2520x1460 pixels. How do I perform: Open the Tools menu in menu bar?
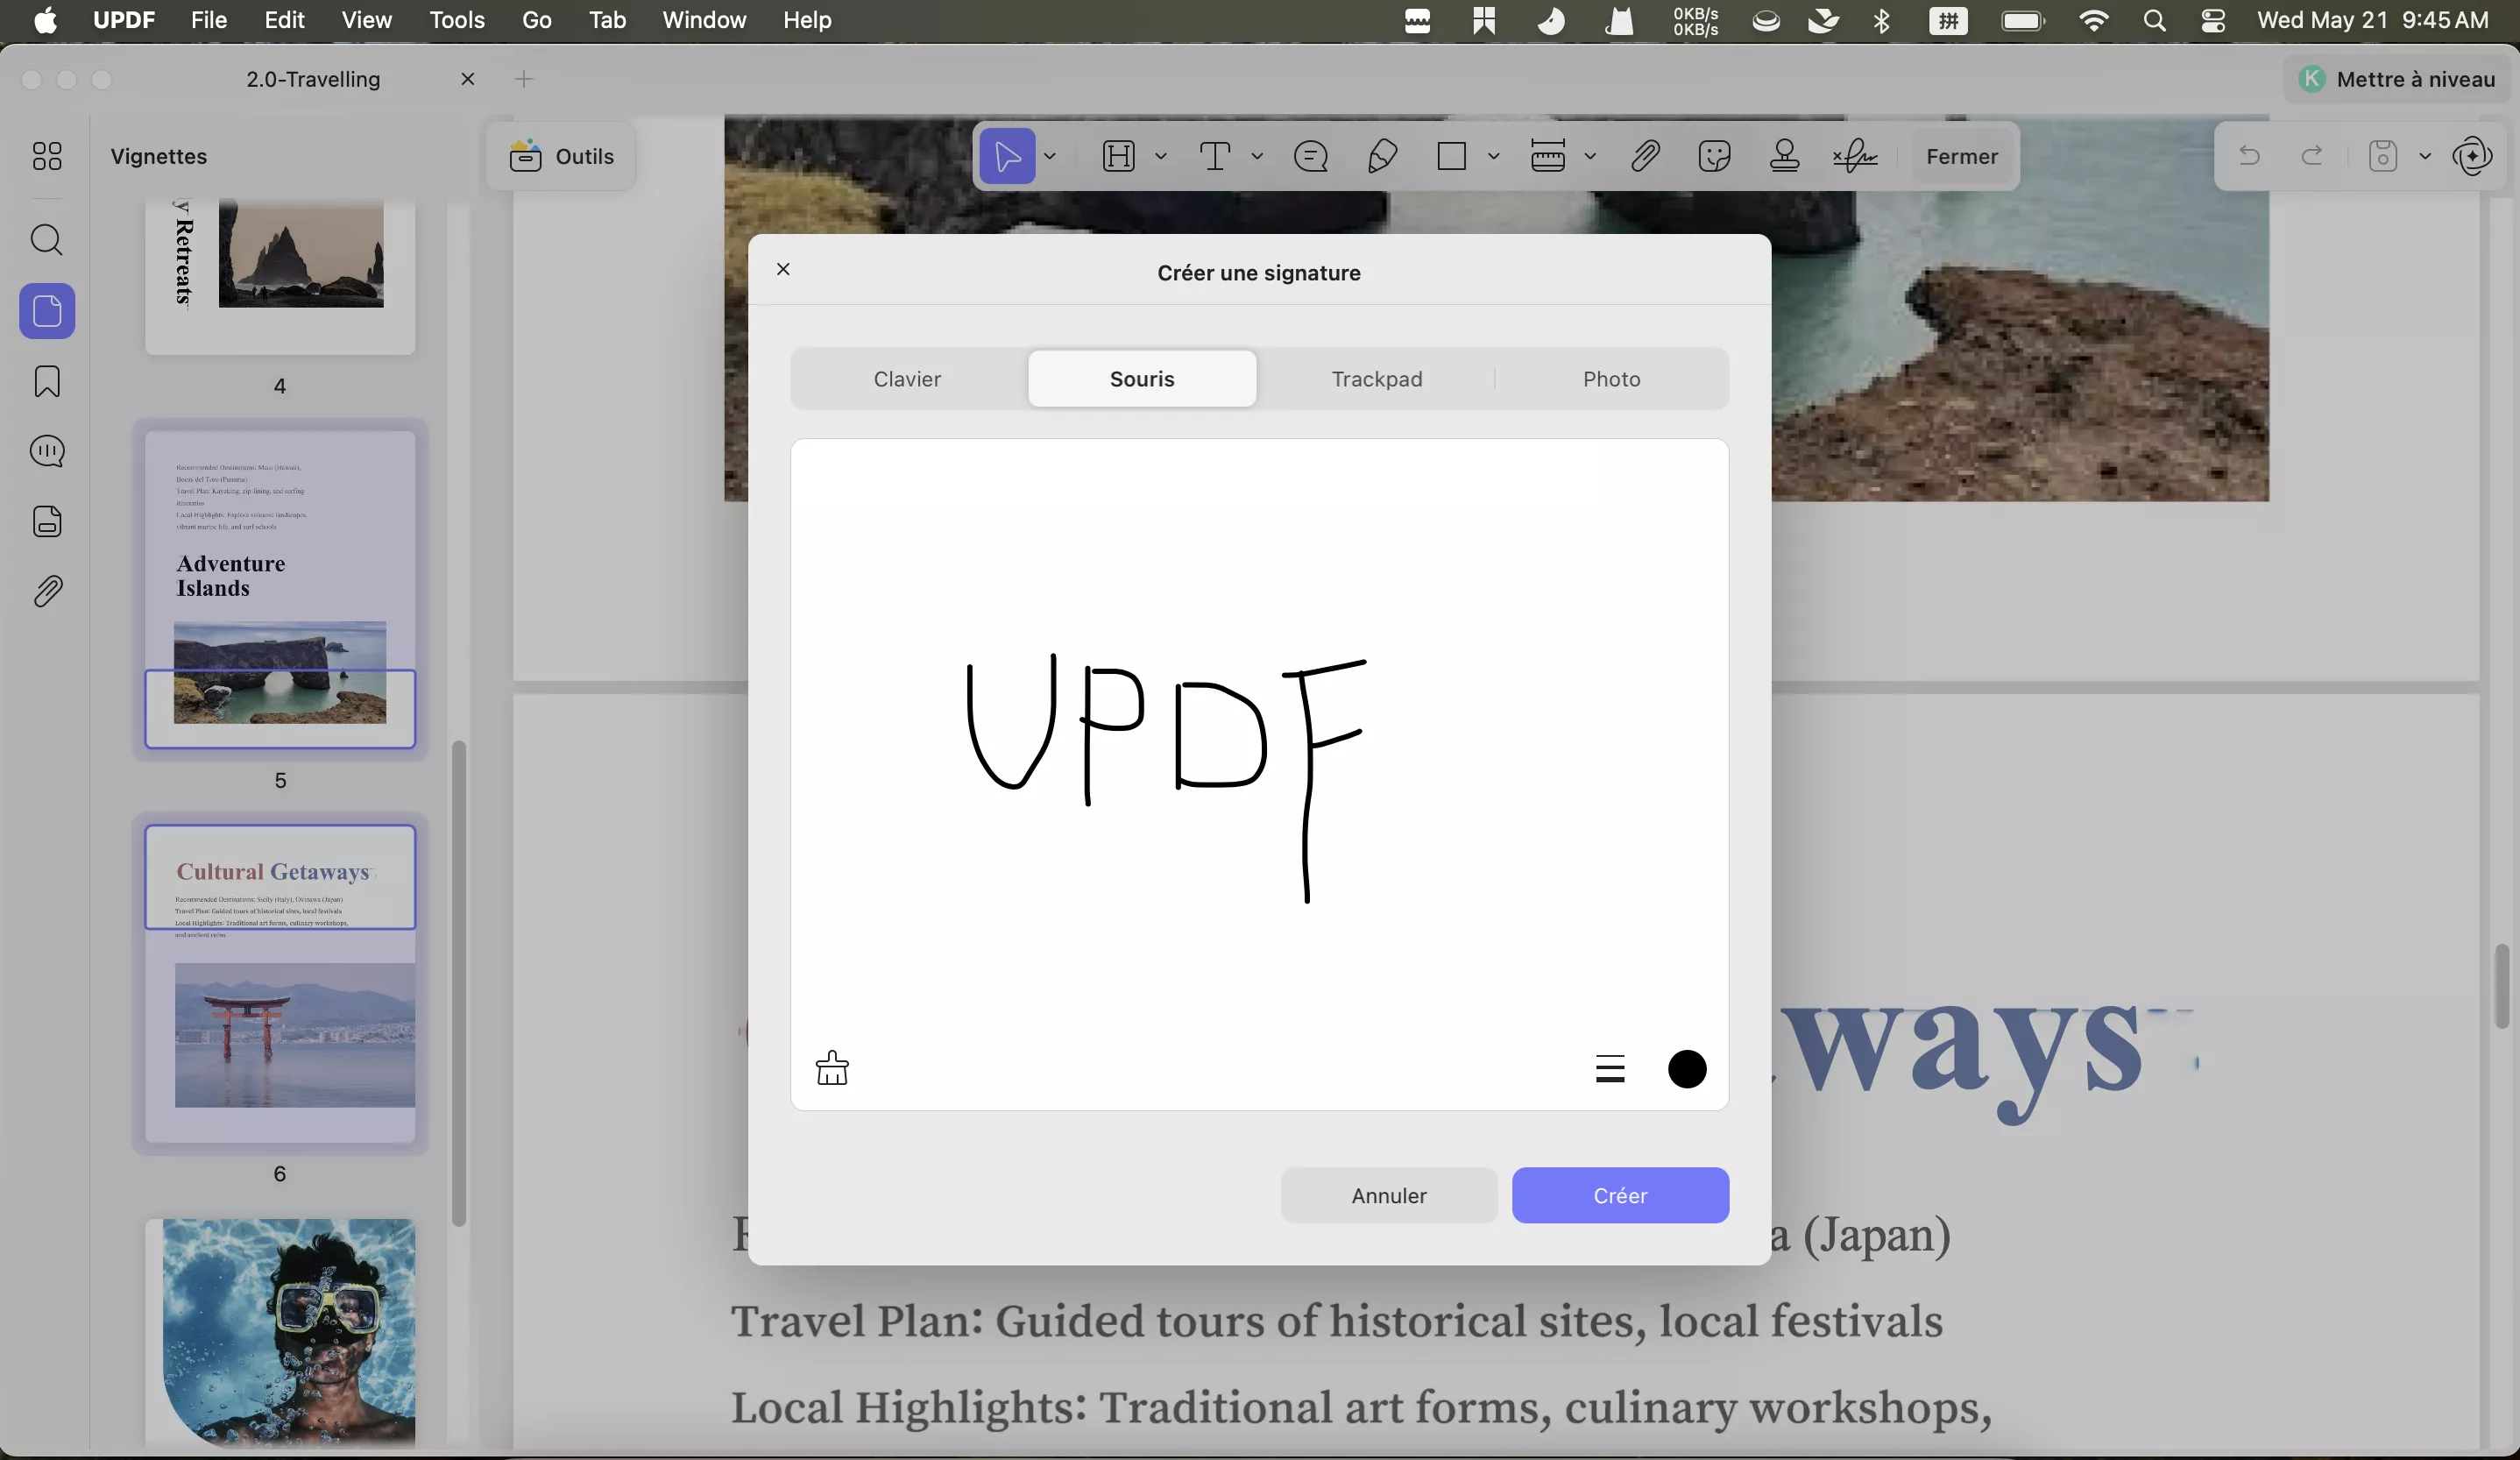[457, 20]
